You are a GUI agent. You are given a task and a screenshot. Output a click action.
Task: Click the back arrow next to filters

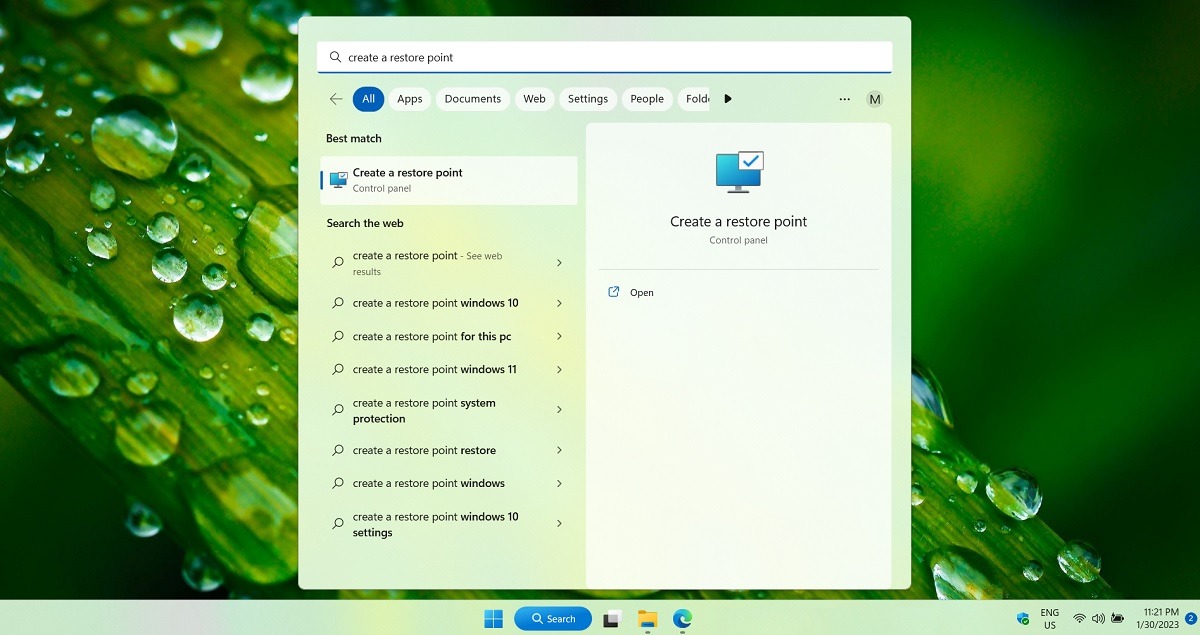click(x=336, y=98)
